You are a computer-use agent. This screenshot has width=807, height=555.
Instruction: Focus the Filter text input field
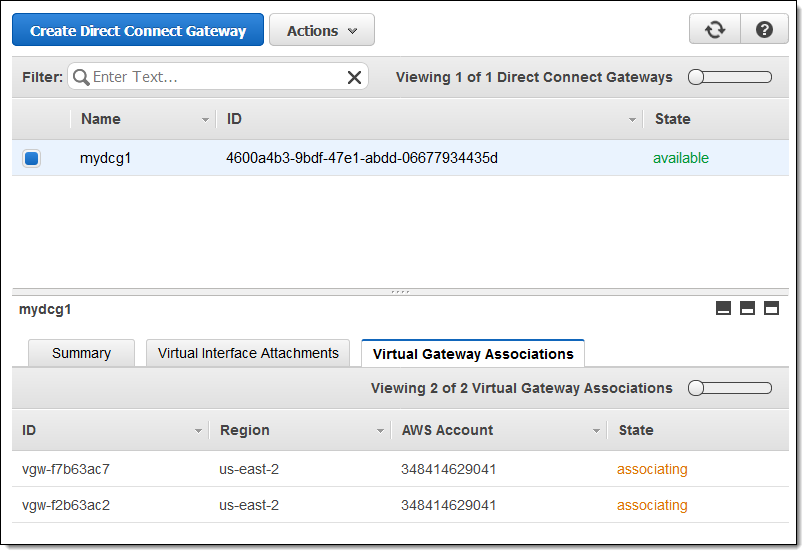click(215, 77)
